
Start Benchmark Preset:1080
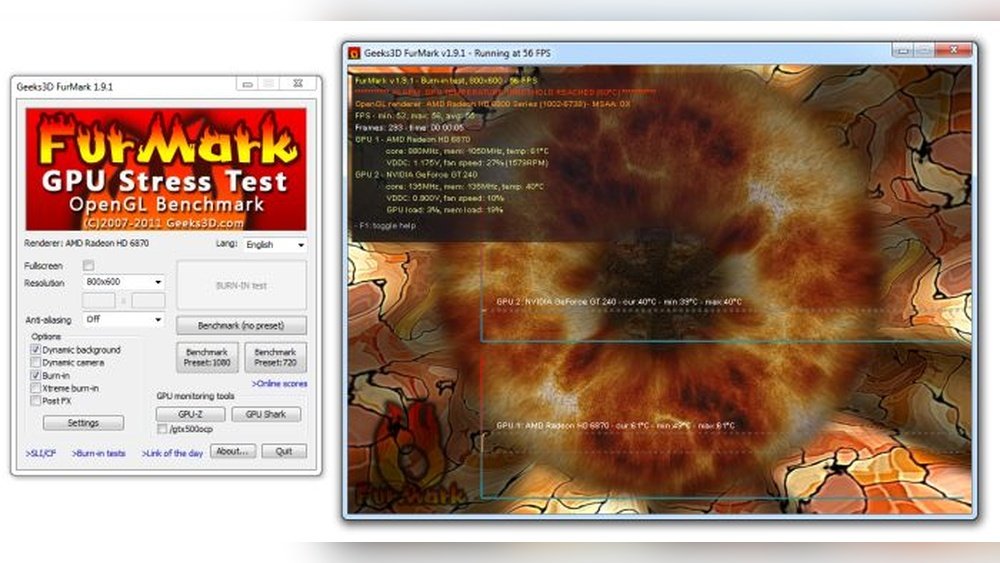(207, 358)
